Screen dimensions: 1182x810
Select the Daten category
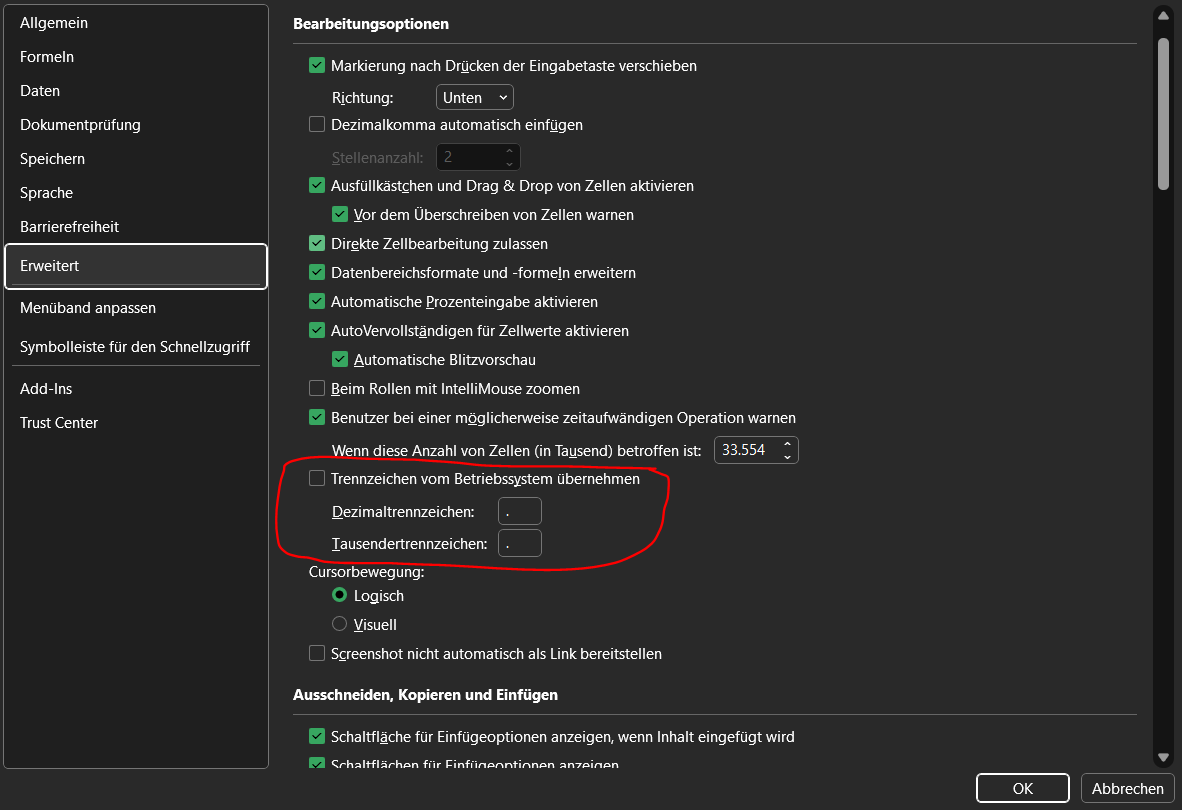point(40,90)
